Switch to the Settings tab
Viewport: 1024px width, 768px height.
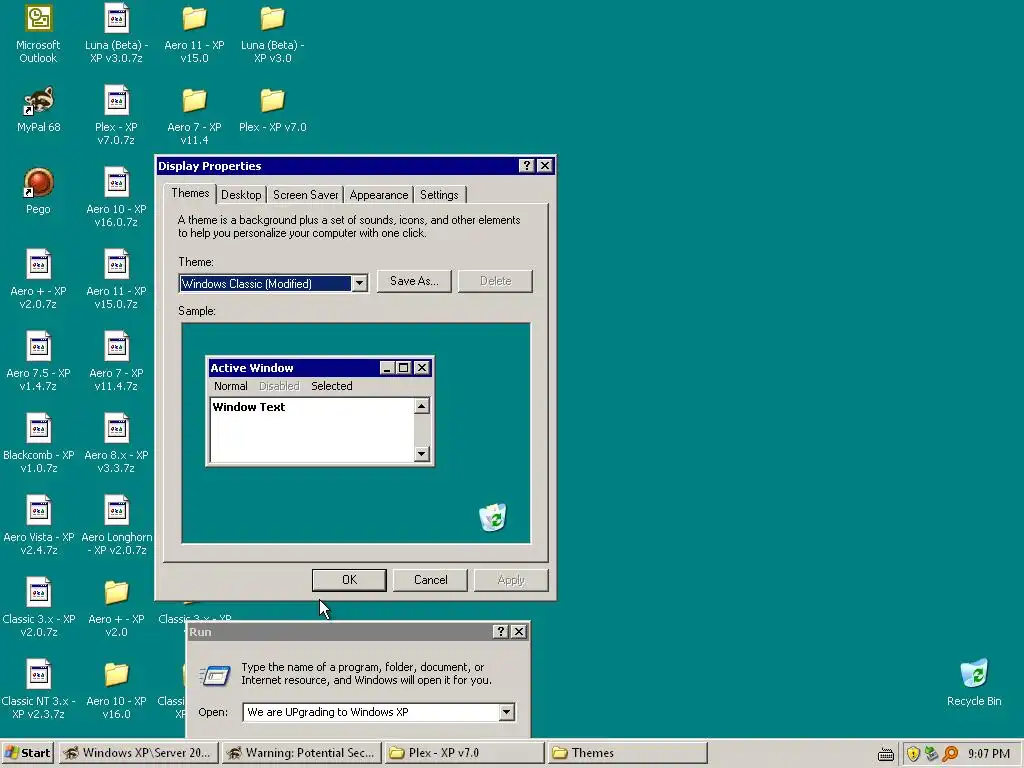click(440, 195)
